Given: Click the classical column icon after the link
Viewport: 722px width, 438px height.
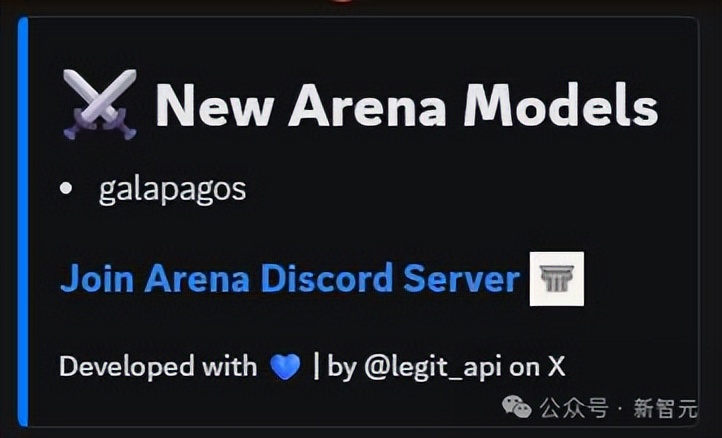Looking at the screenshot, I should [557, 279].
